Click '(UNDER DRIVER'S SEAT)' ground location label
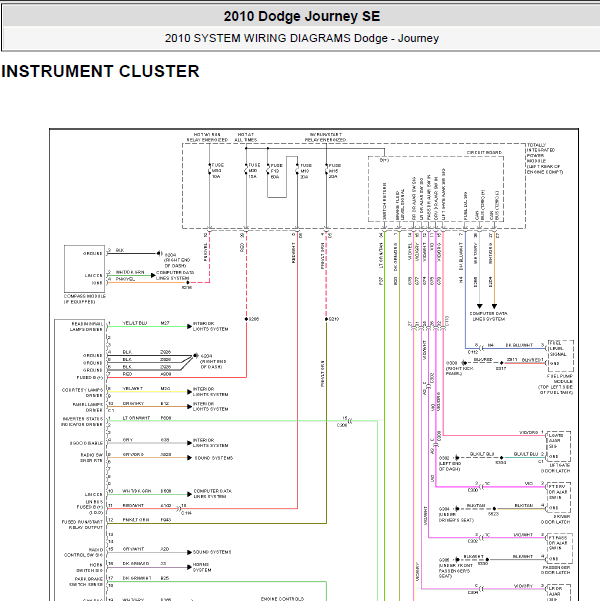The width and height of the screenshot is (600, 601). (456, 517)
